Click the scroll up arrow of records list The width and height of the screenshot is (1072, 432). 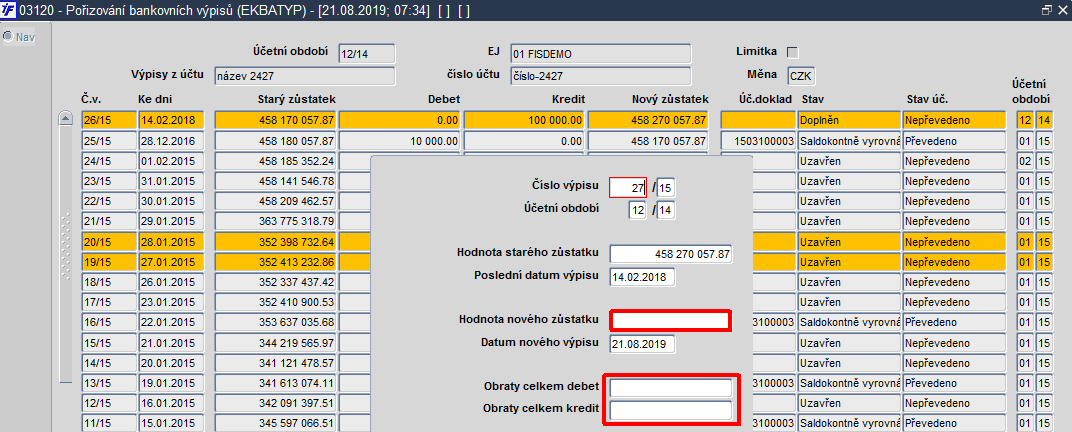click(66, 119)
